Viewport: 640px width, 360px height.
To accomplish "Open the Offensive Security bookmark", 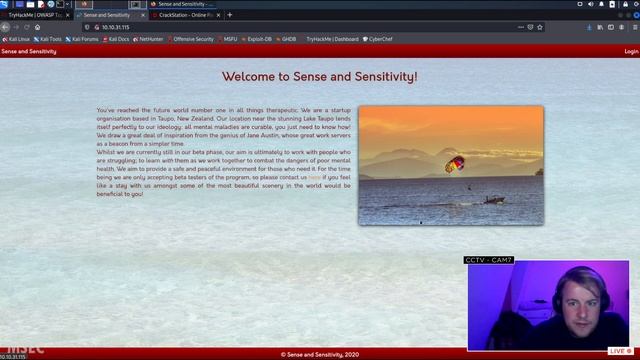I will click(191, 39).
